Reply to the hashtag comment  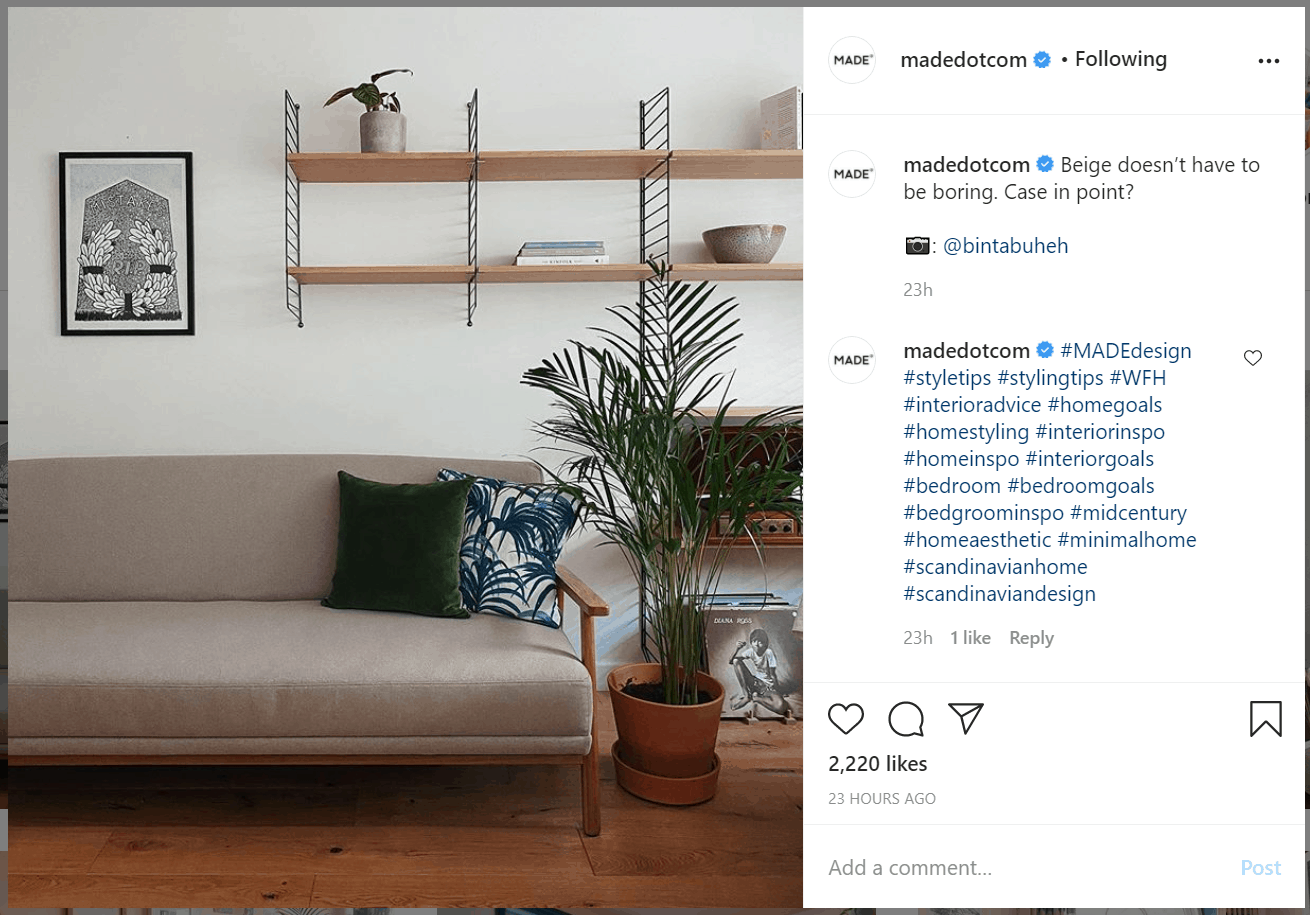tap(1031, 638)
